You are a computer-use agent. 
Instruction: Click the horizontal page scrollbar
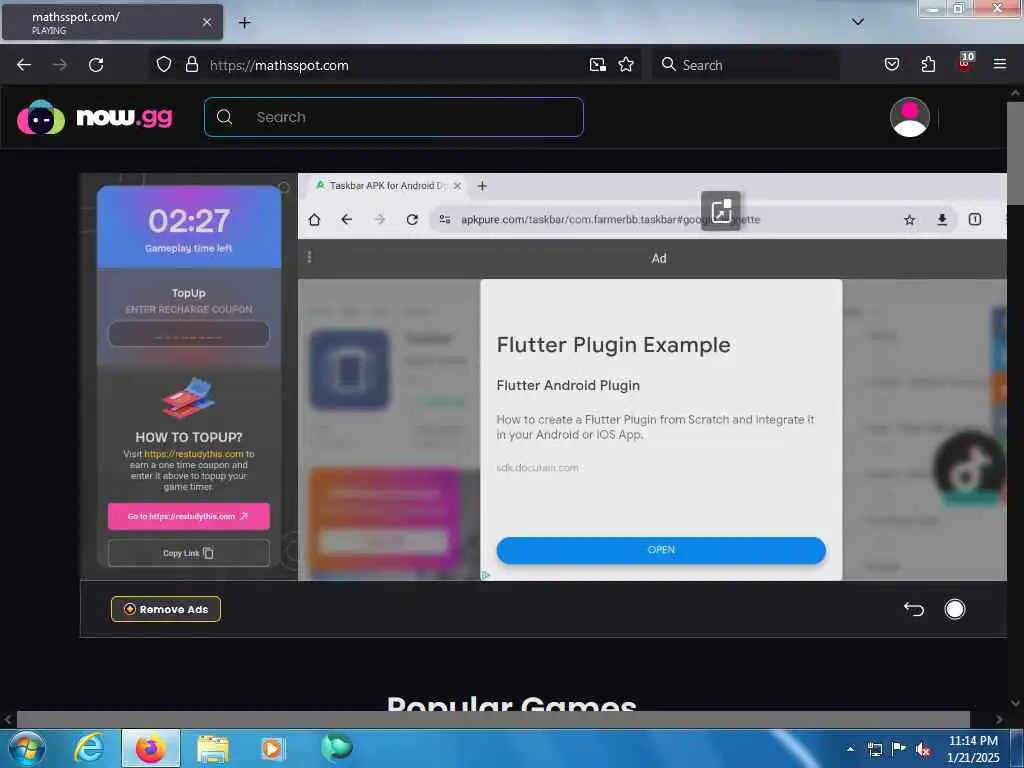493,720
